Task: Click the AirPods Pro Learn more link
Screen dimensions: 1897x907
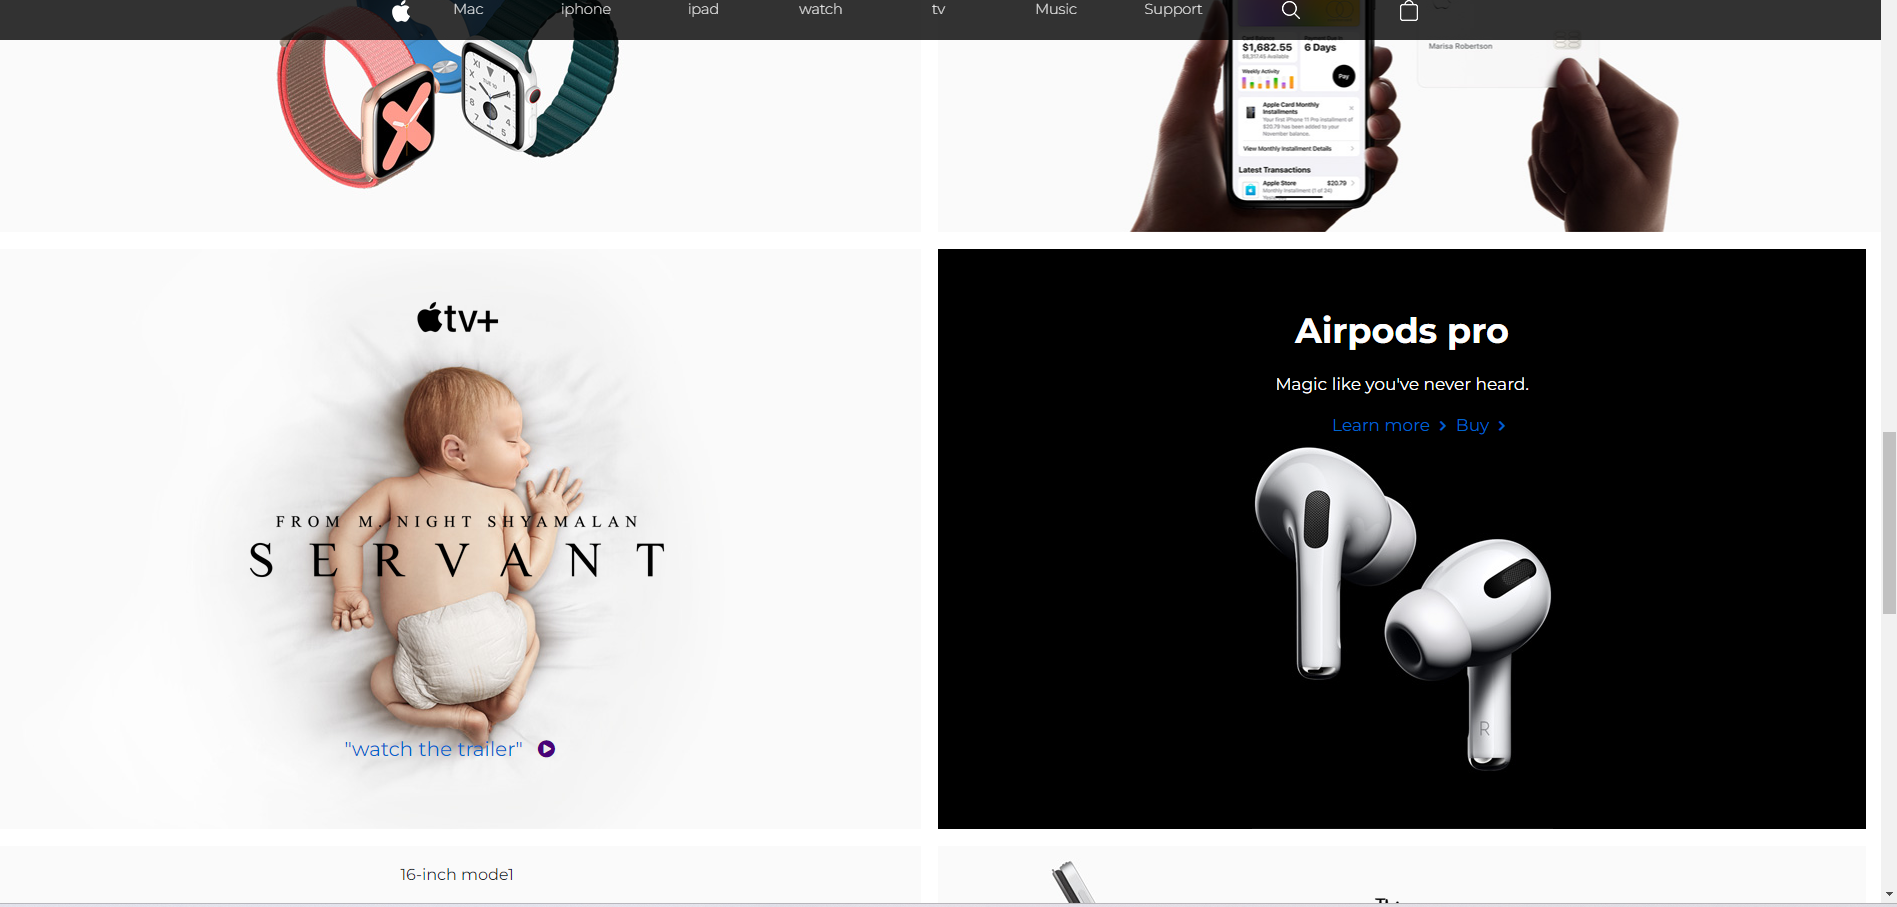Action: pos(1380,426)
